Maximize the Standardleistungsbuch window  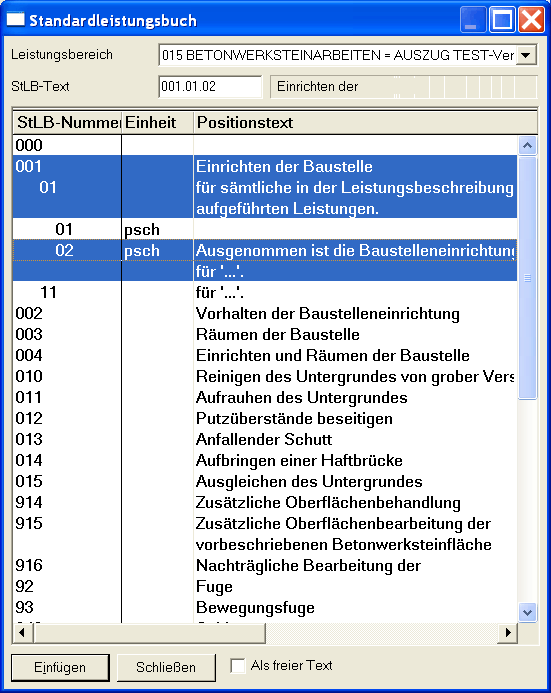[502, 20]
